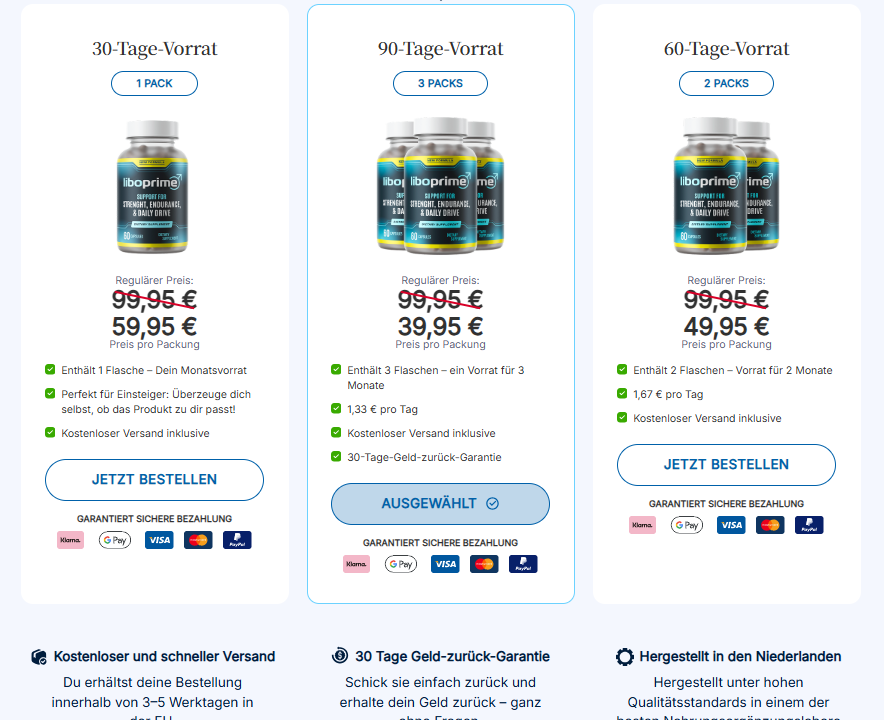Click the gear icon beside Hergestellt in den Niederlanden

pos(625,657)
